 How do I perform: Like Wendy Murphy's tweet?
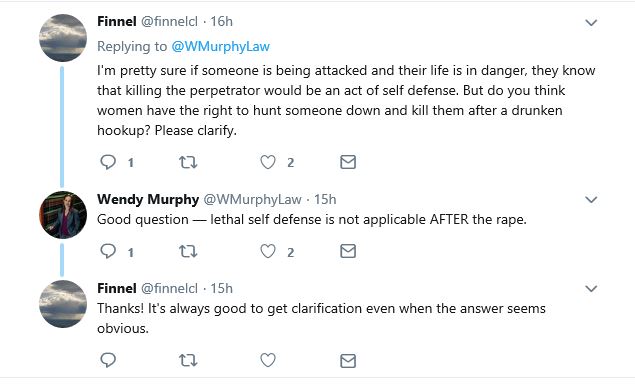(268, 251)
